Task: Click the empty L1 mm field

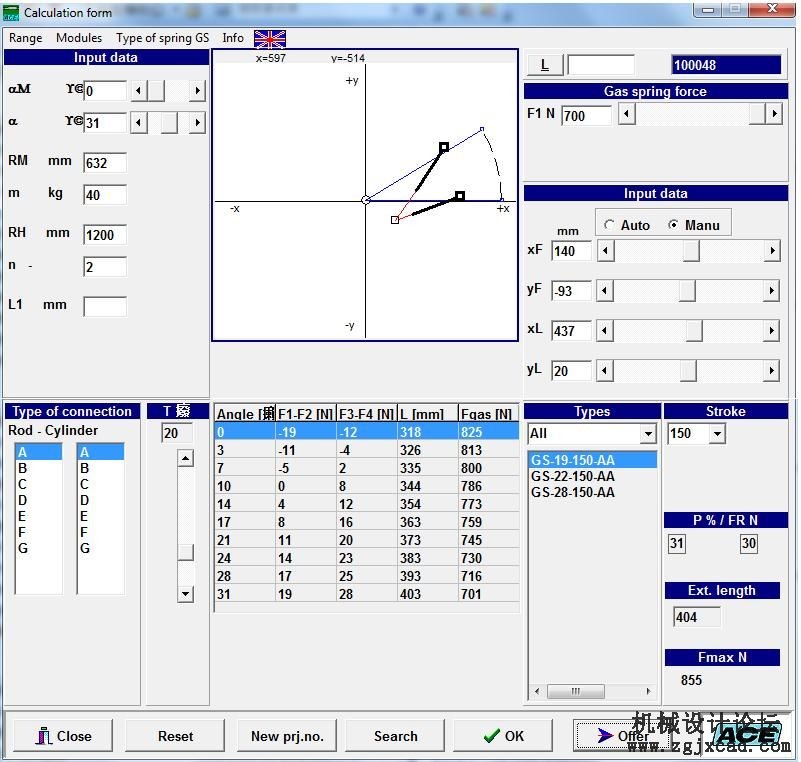Action: coord(105,306)
